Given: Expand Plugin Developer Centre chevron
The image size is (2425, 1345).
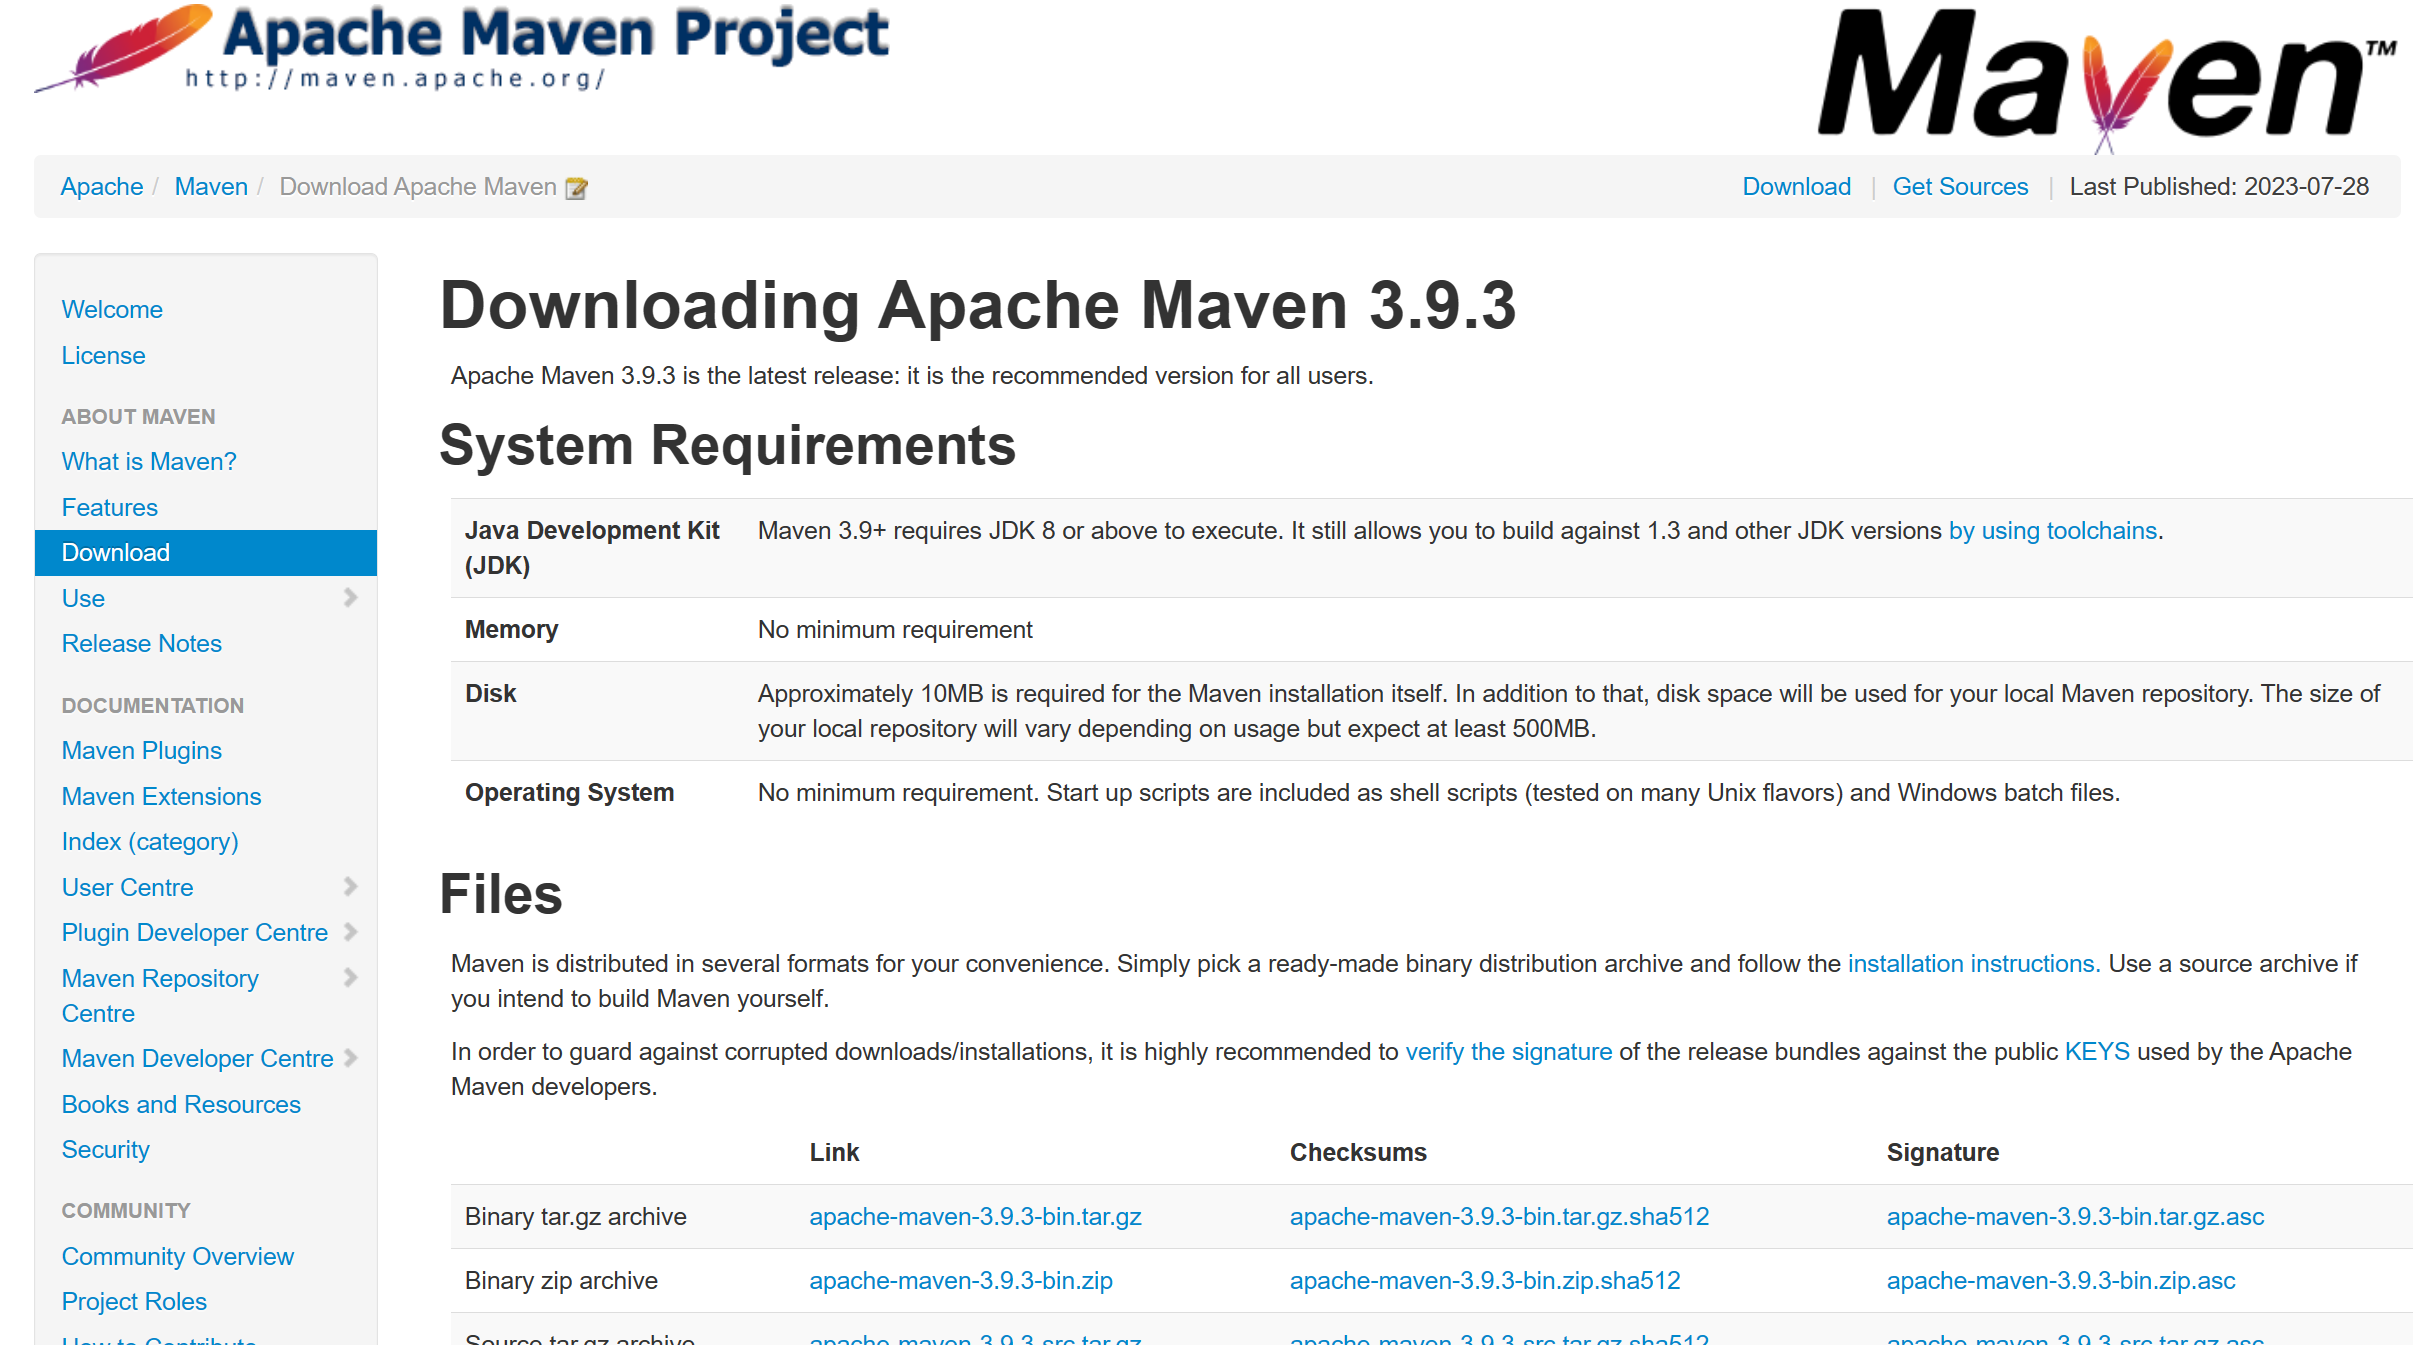Looking at the screenshot, I should [x=350, y=932].
